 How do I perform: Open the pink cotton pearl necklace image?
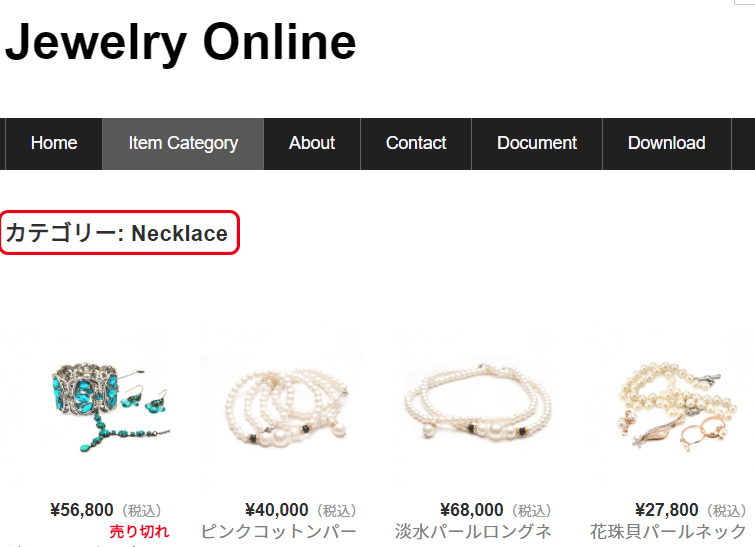click(283, 407)
